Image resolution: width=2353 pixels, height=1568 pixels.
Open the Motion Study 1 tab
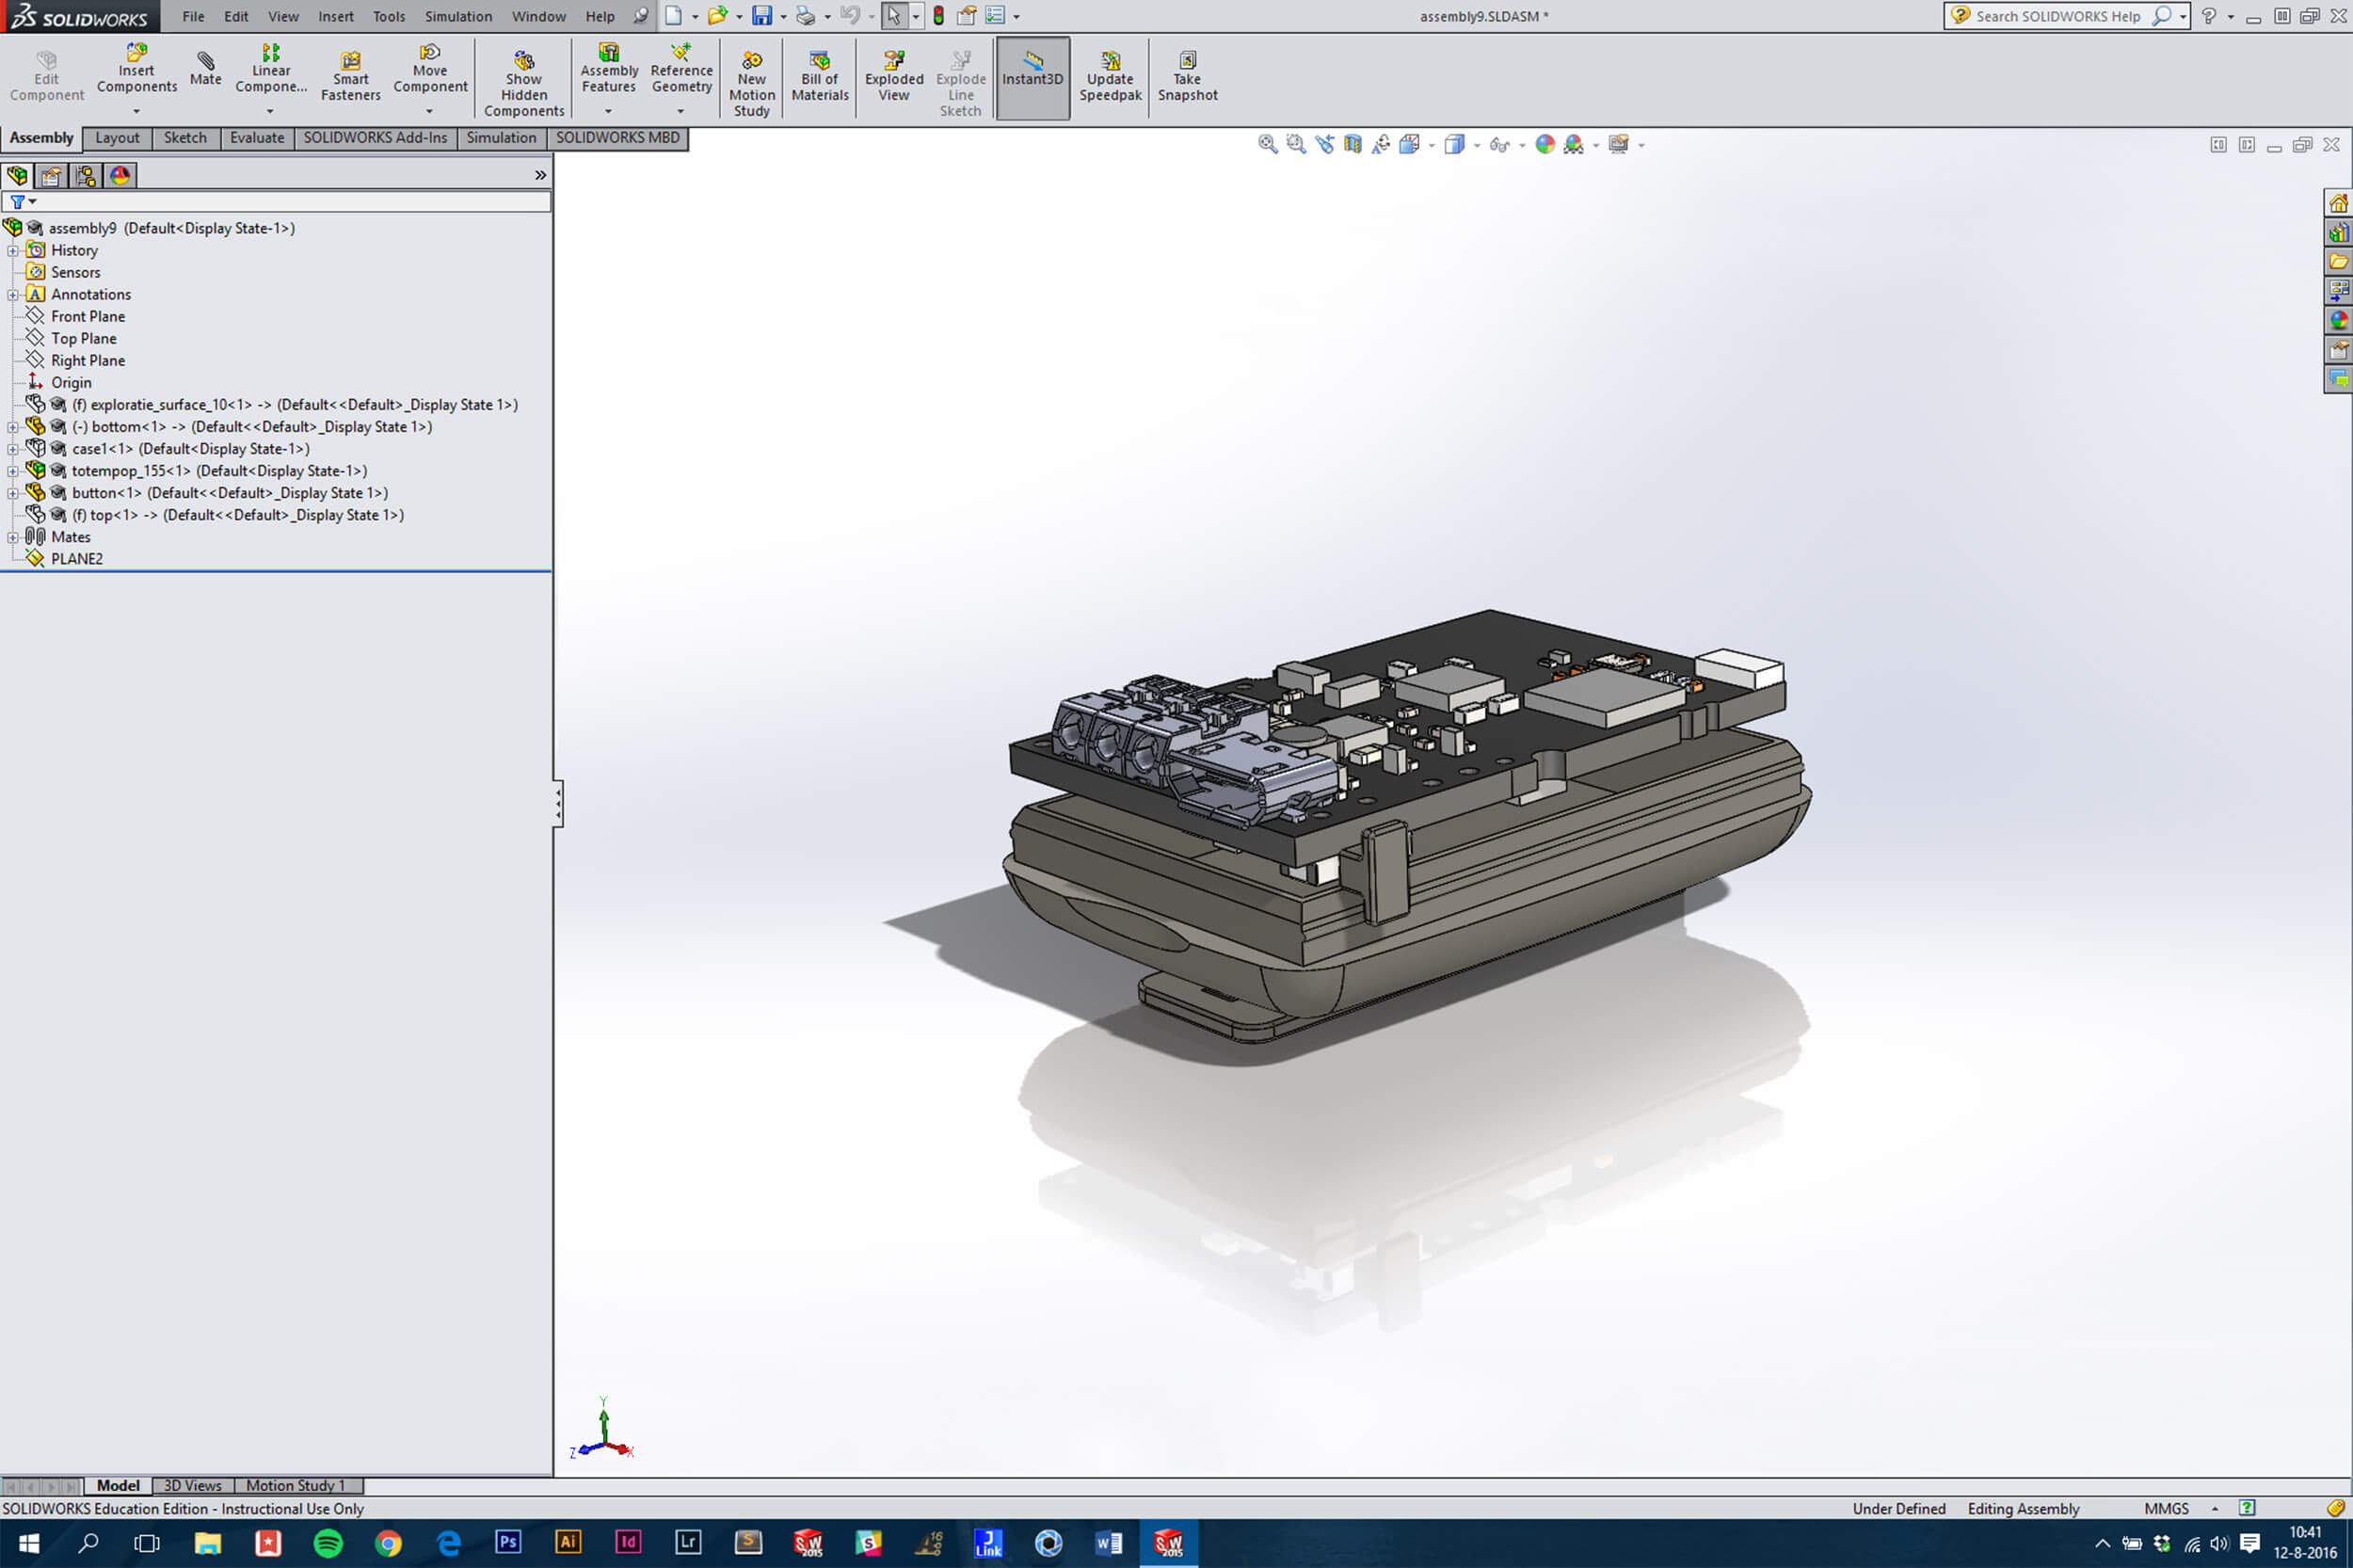295,1485
